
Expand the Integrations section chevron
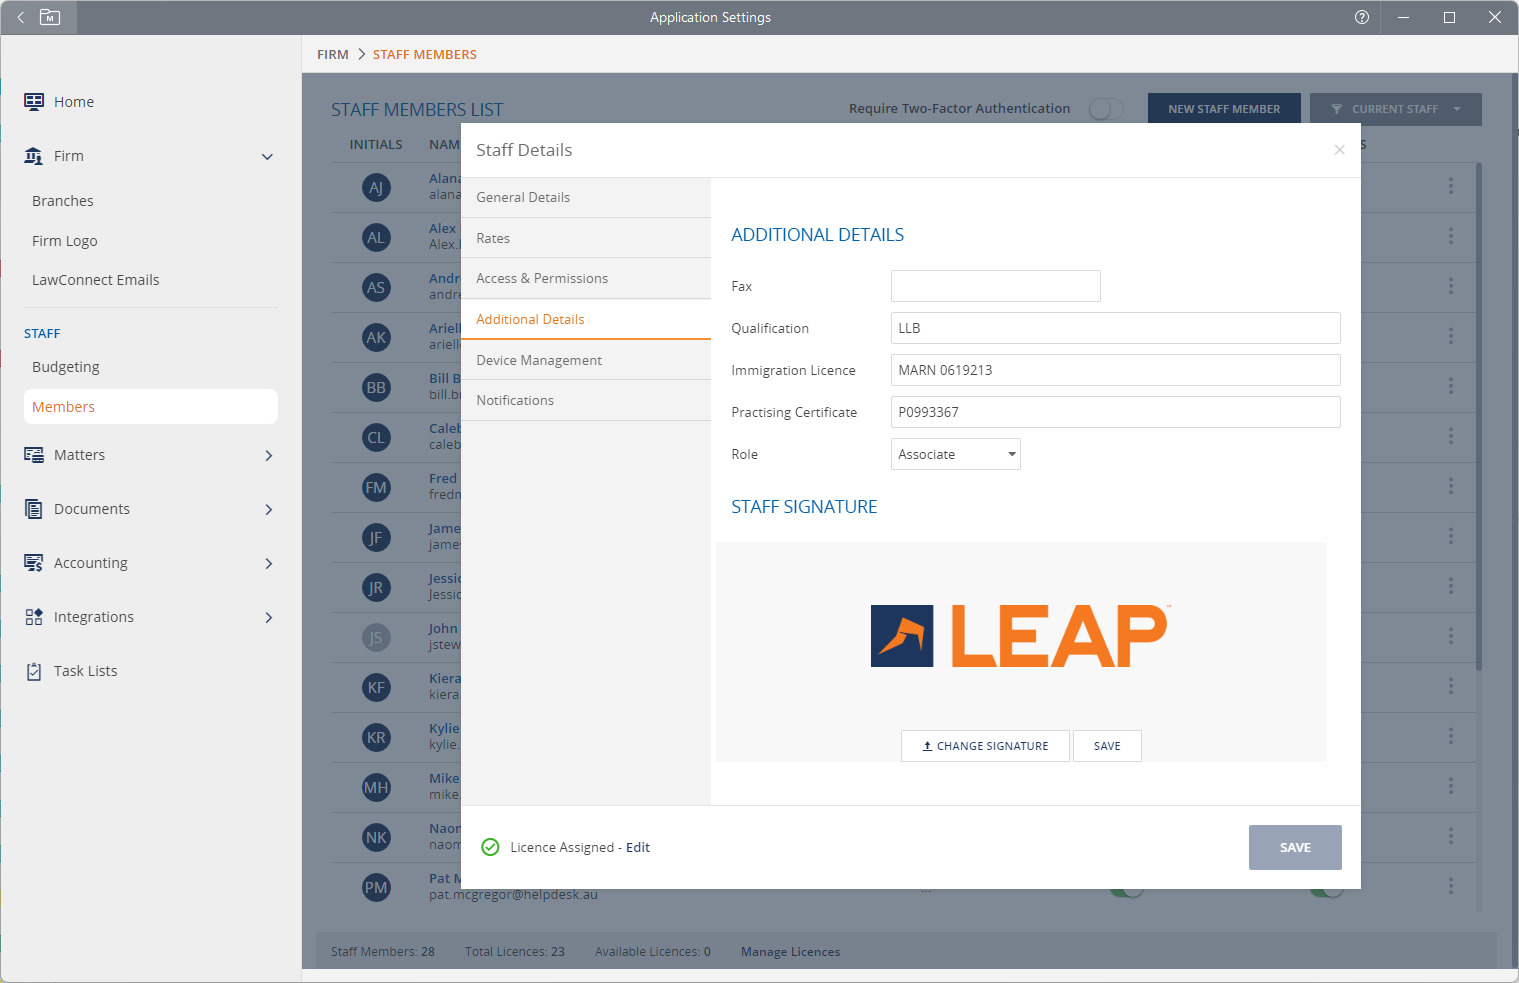[268, 617]
